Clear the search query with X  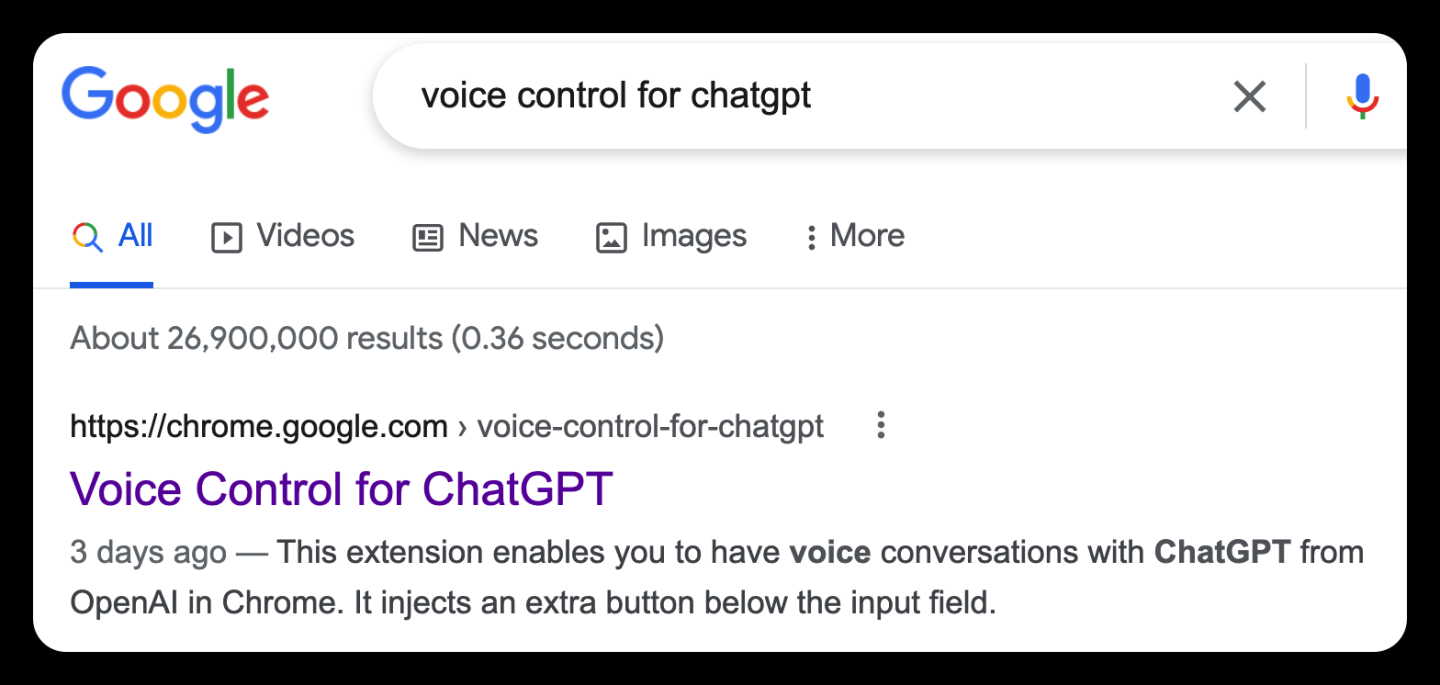[x=1249, y=97]
